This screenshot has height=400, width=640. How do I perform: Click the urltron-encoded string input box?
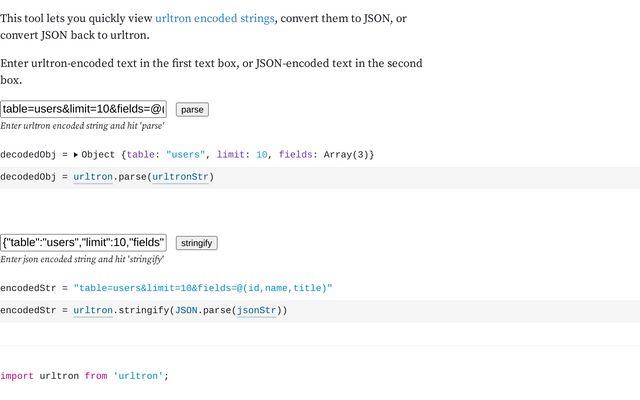pos(84,109)
